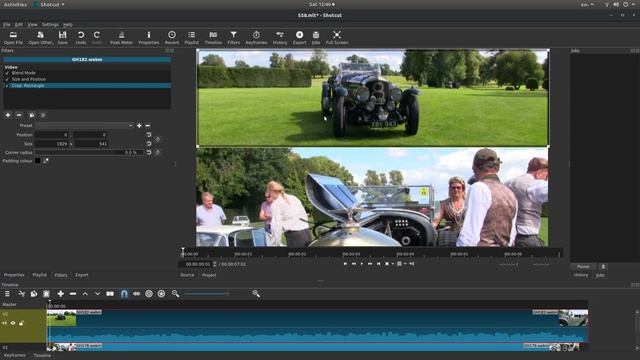Delete the preset with the minus button
640x360 pixels.
148,126
